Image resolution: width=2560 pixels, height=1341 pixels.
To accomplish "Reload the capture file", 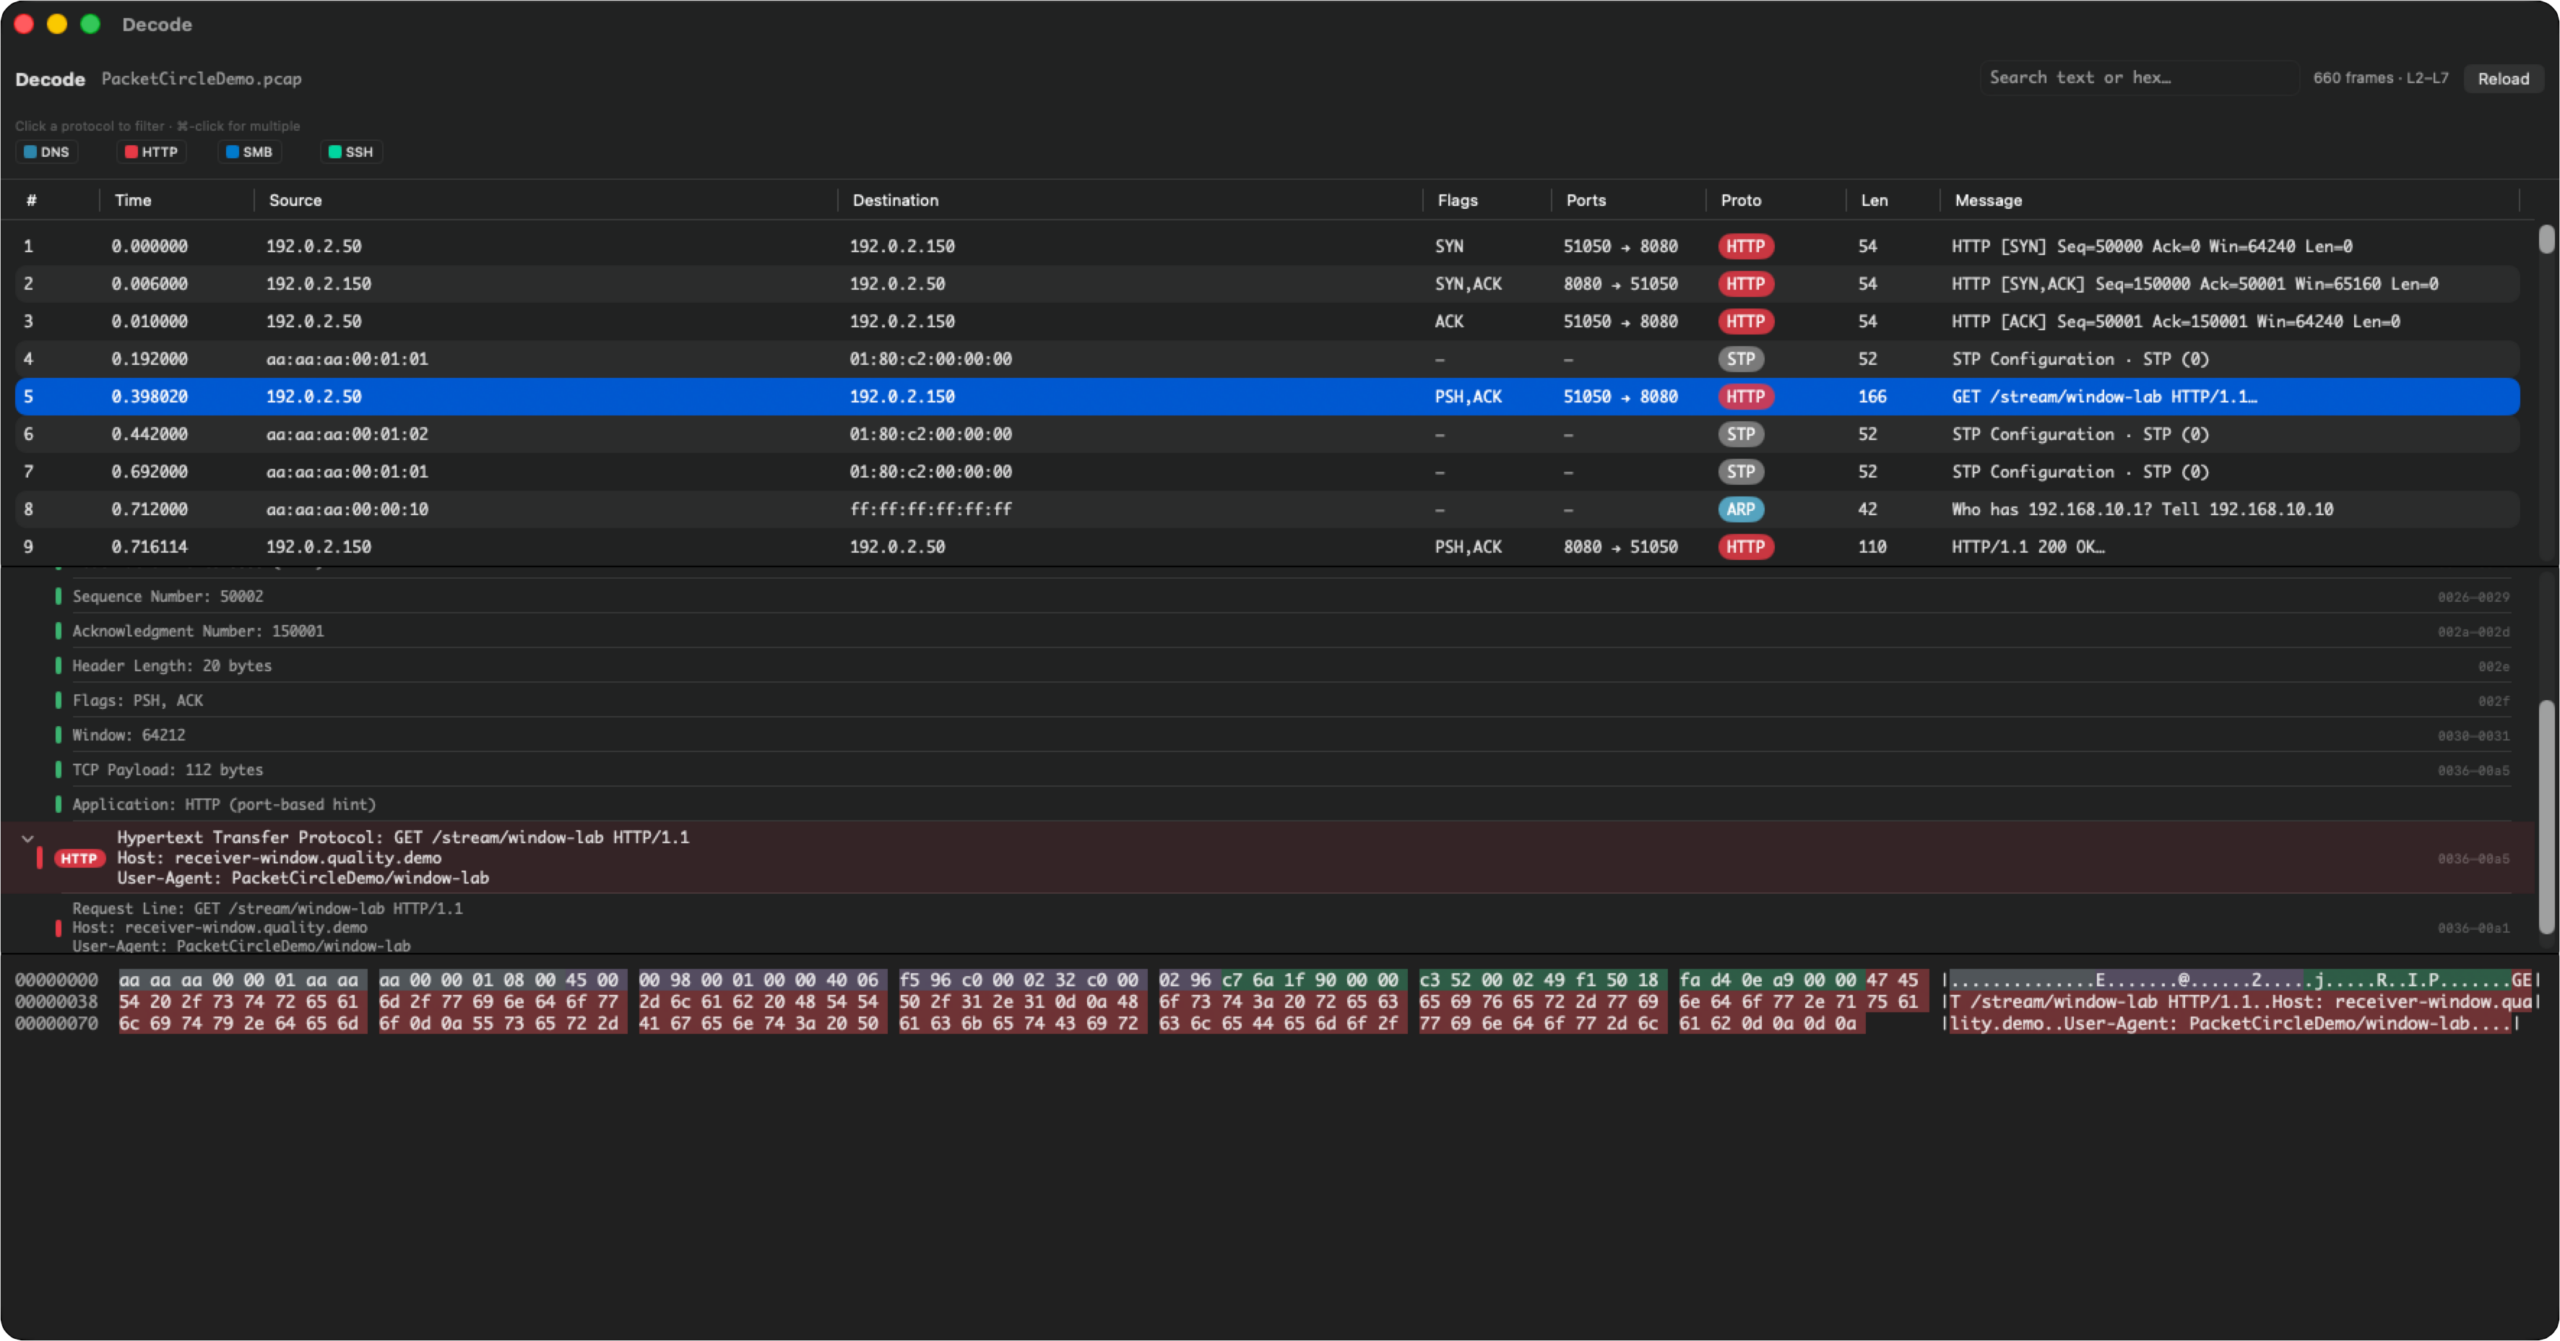I will (x=2503, y=78).
